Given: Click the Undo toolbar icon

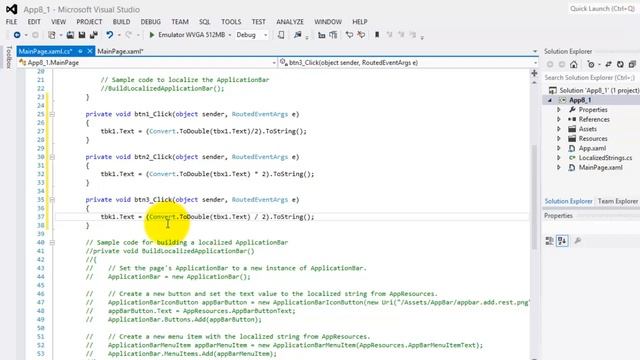Looking at the screenshot, I should 109,35.
